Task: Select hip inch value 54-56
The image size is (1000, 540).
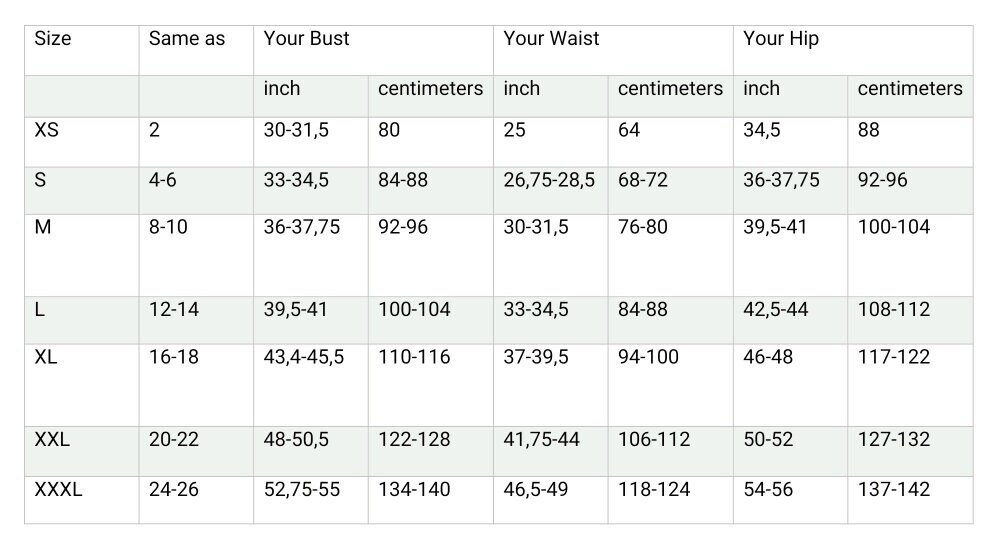Action: (x=768, y=489)
